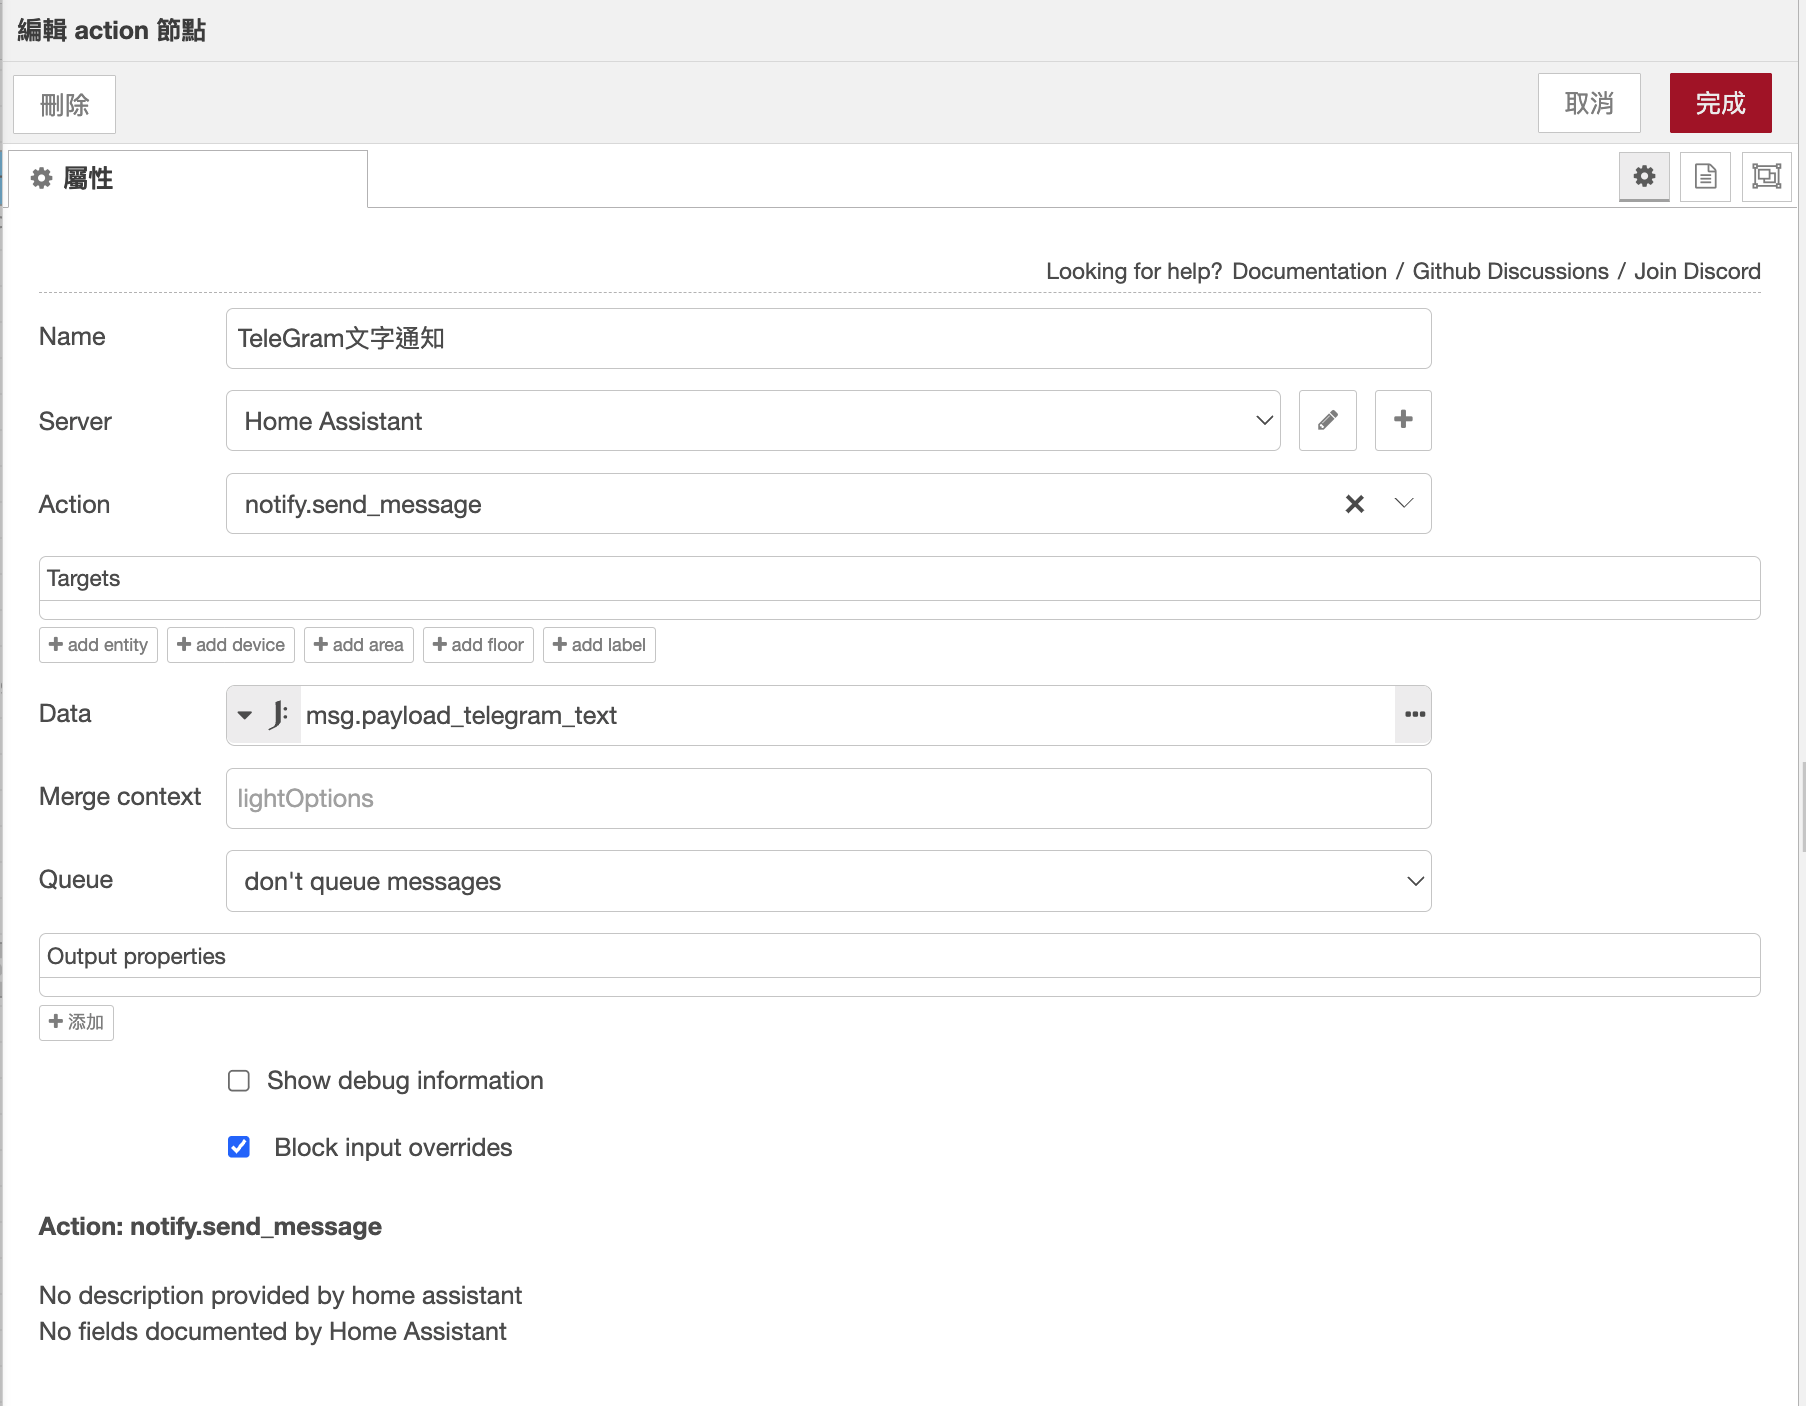The image size is (1806, 1406).
Task: Expand the Action dropdown list
Action: tap(1403, 504)
